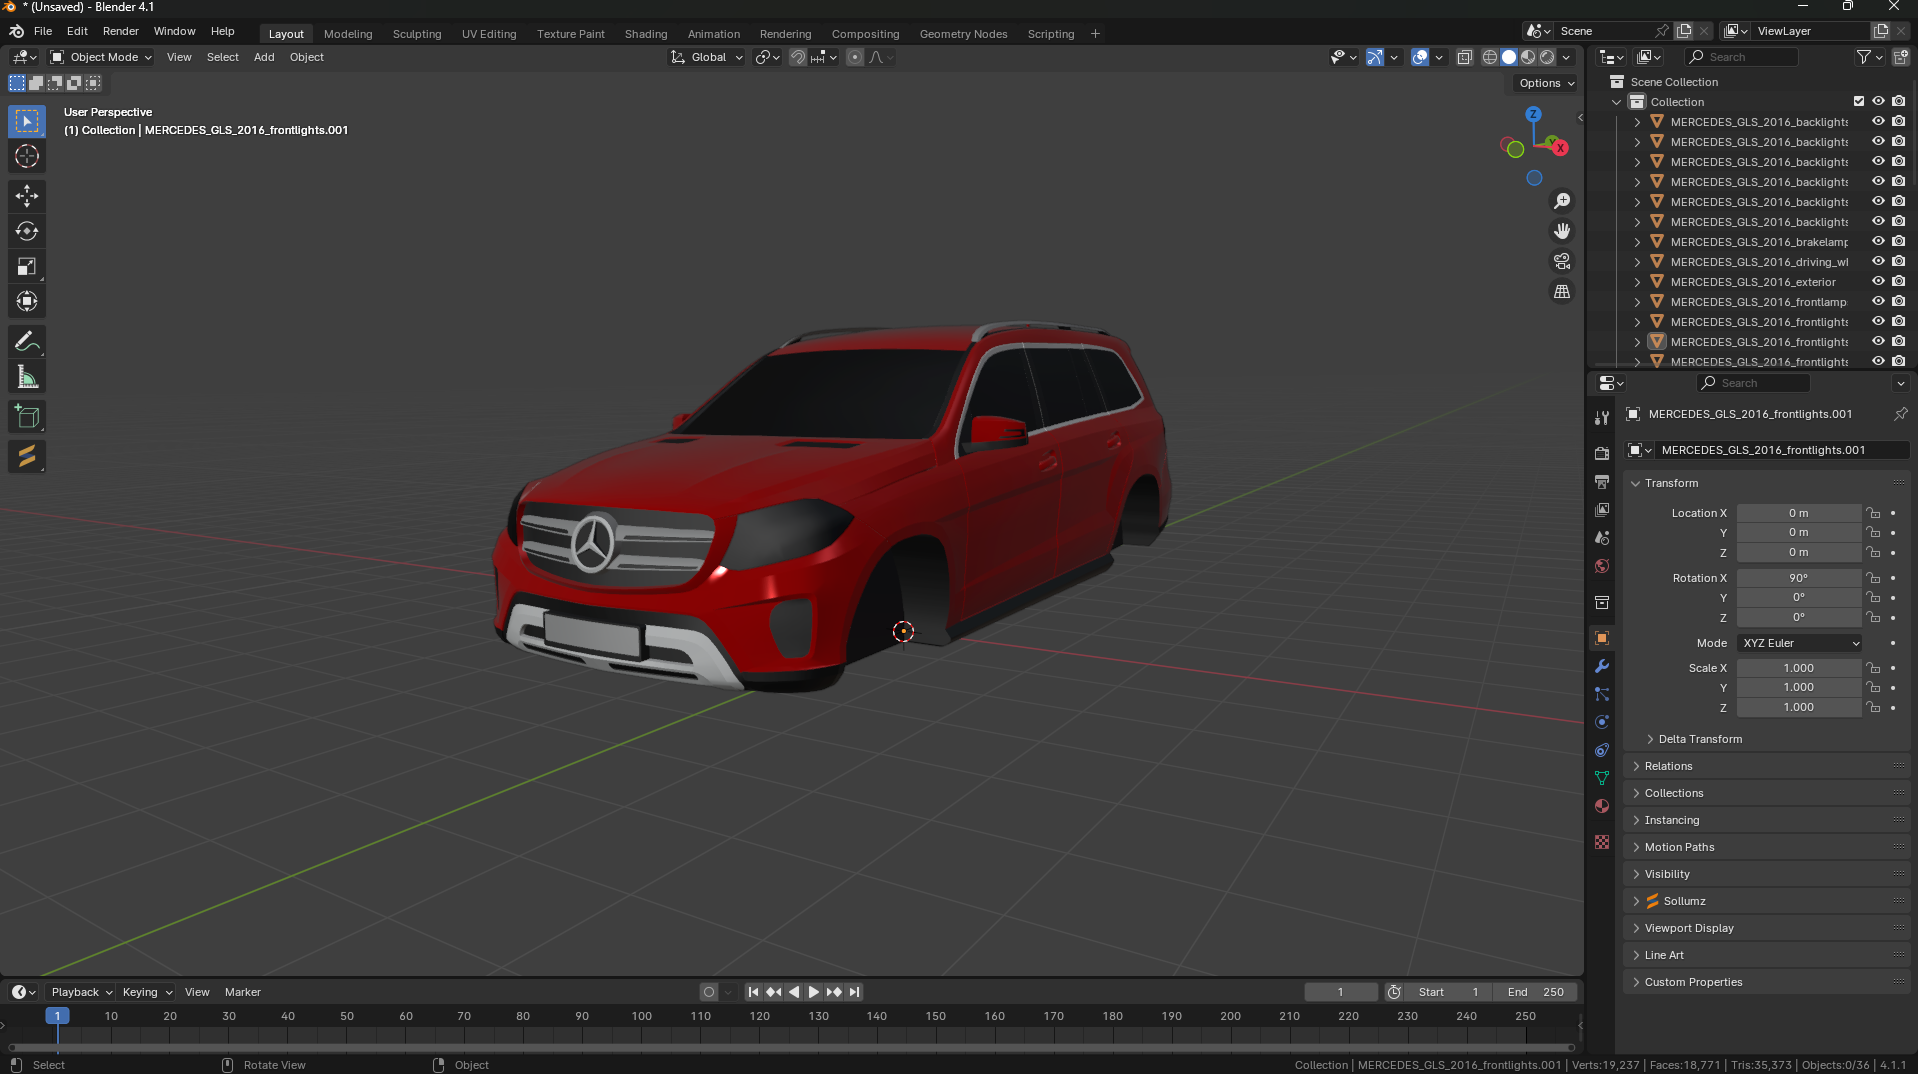Open the Modifiers wrench tab
The image size is (1918, 1074).
(x=1602, y=666)
